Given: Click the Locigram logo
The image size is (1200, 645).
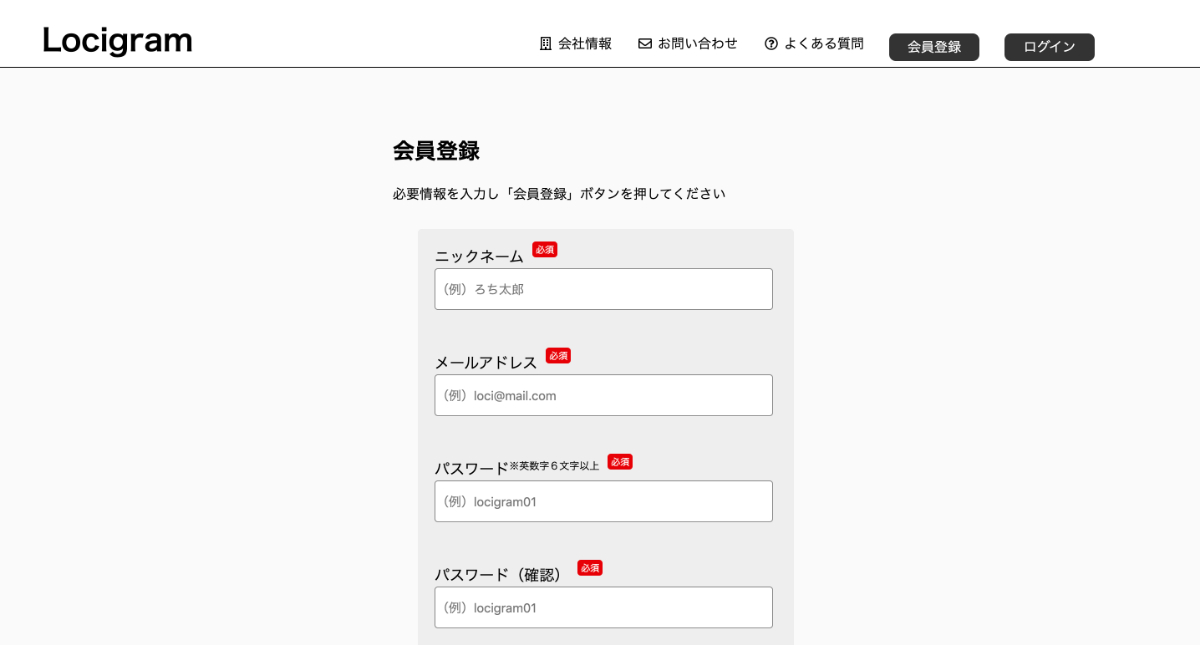Looking at the screenshot, I should (x=117, y=41).
